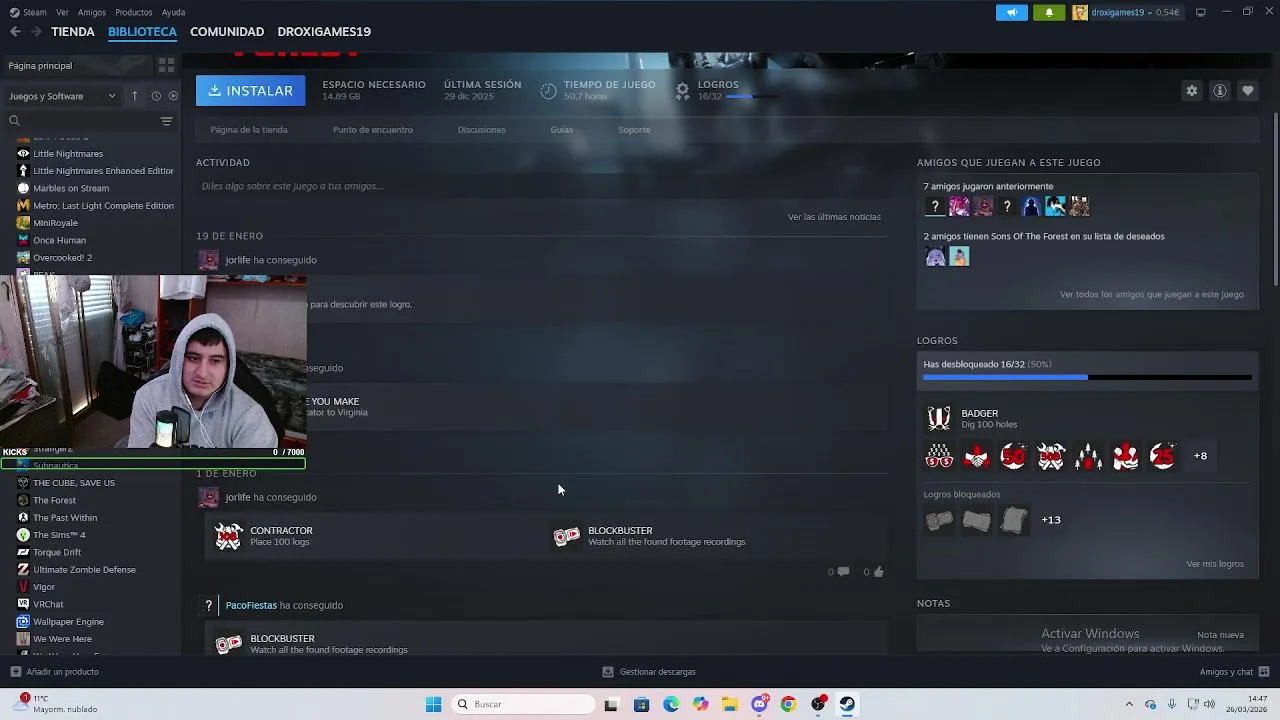Click the BADGER achievement icon

click(939, 418)
